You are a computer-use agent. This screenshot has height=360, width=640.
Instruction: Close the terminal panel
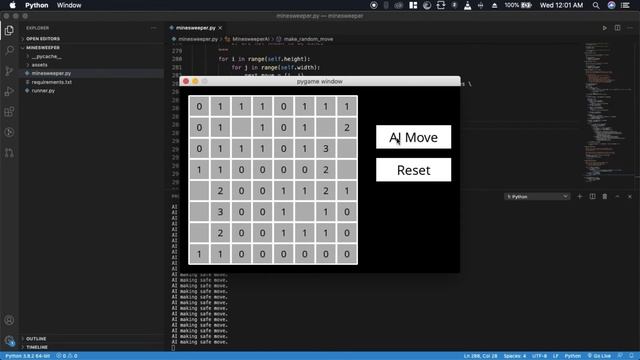coord(630,196)
